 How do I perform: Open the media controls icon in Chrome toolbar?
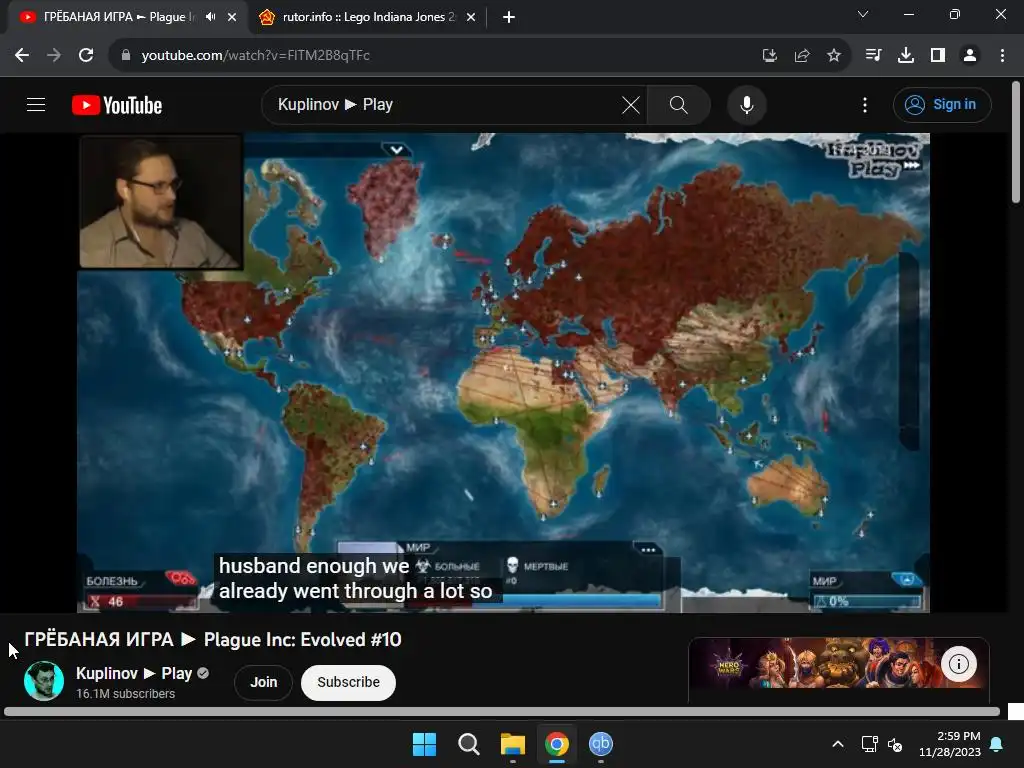[x=873, y=56]
